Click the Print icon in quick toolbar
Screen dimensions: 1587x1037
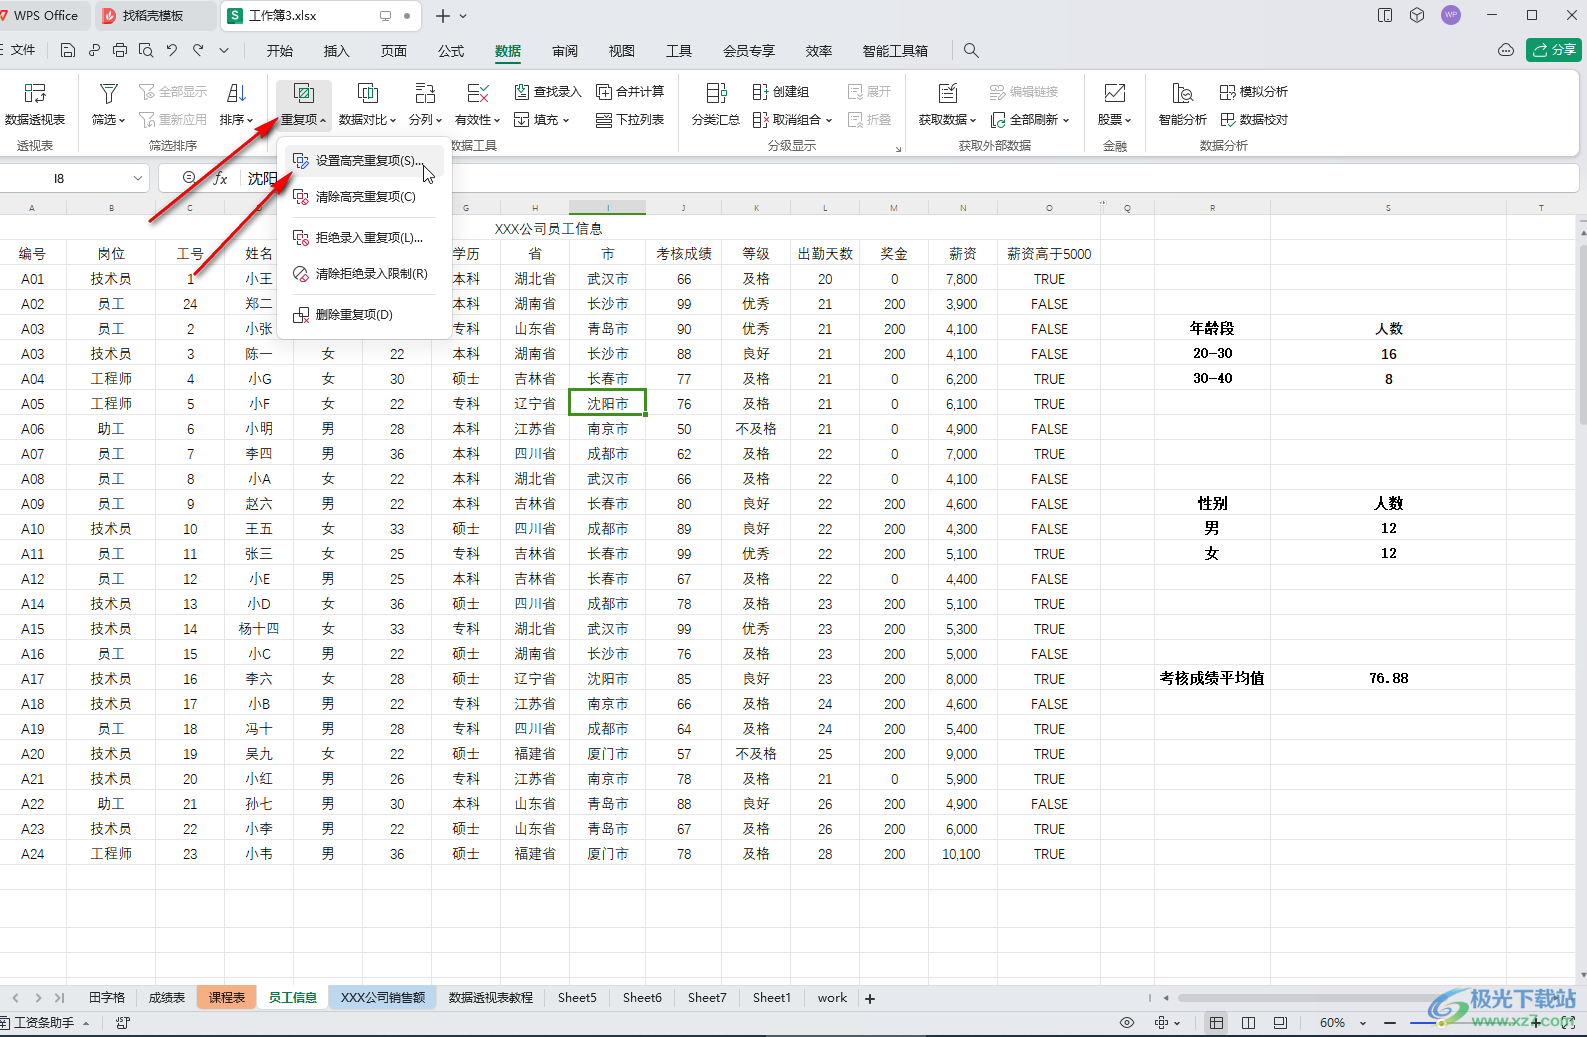(x=120, y=50)
